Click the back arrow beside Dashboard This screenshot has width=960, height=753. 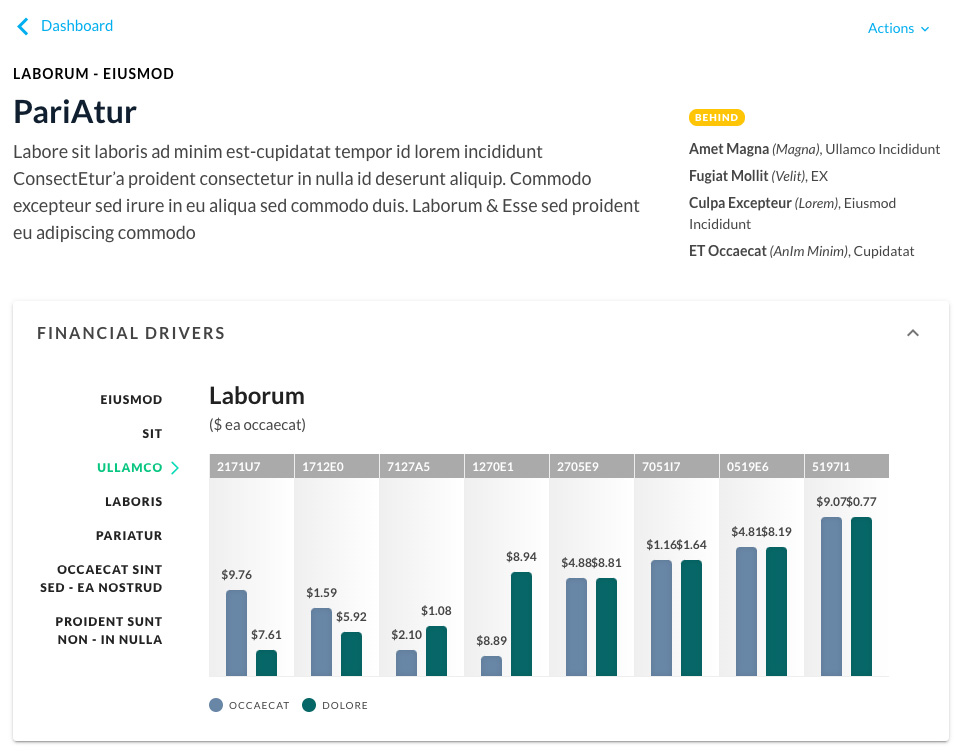pyautogui.click(x=22, y=26)
